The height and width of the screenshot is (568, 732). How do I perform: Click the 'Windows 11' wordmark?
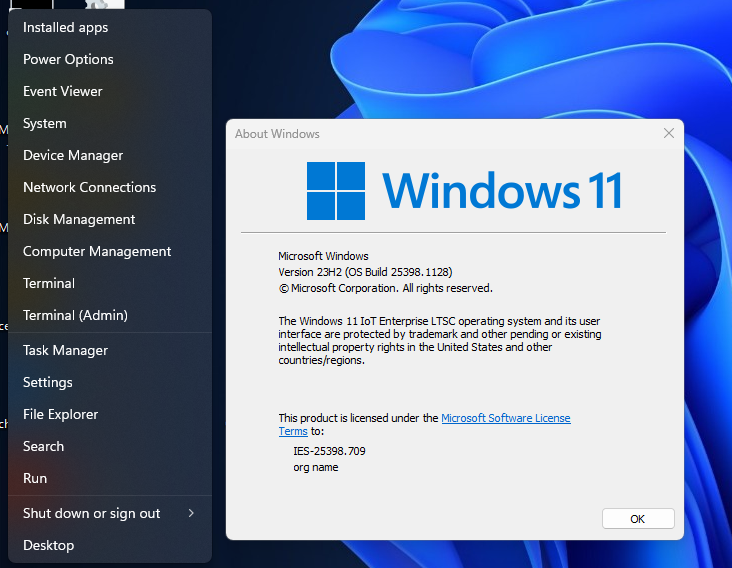coord(502,190)
